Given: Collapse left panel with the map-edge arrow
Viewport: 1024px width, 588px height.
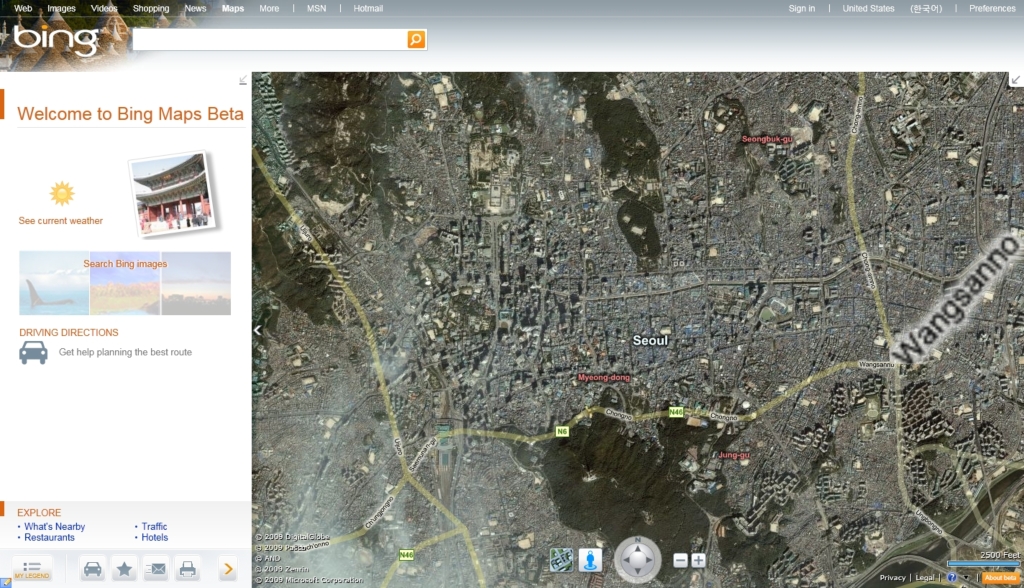Looking at the screenshot, I should [x=257, y=331].
